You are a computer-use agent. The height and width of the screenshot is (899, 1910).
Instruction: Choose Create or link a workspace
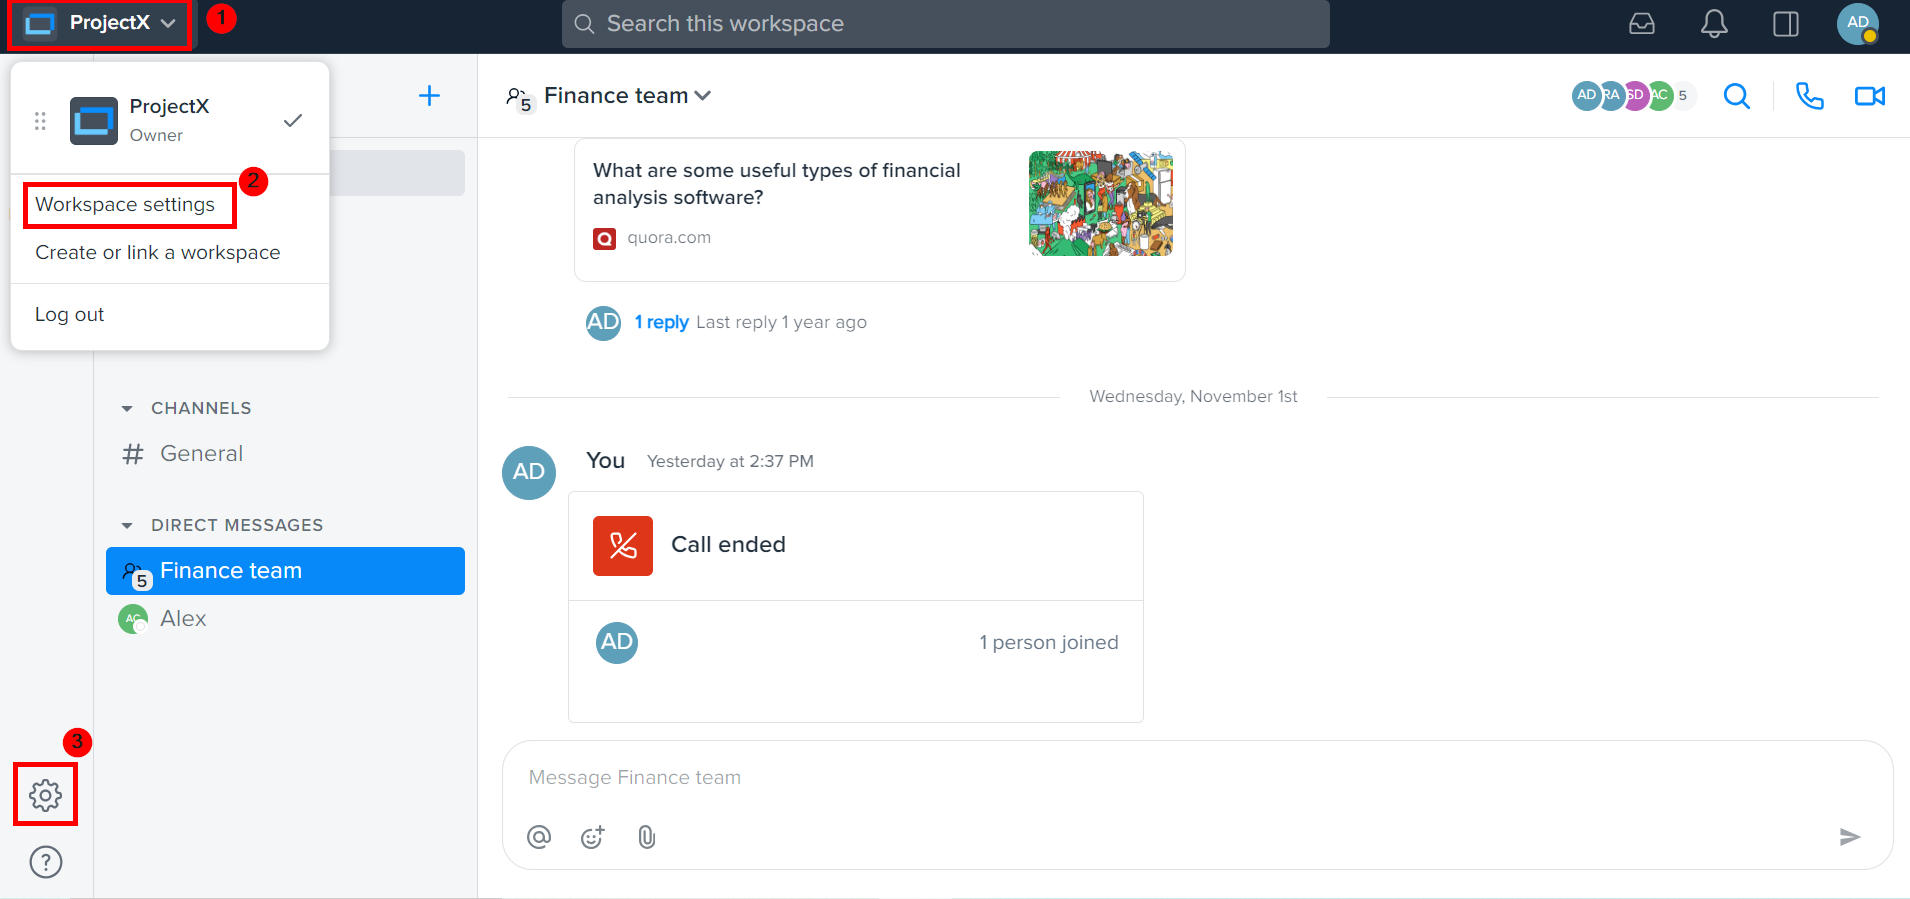point(157,252)
